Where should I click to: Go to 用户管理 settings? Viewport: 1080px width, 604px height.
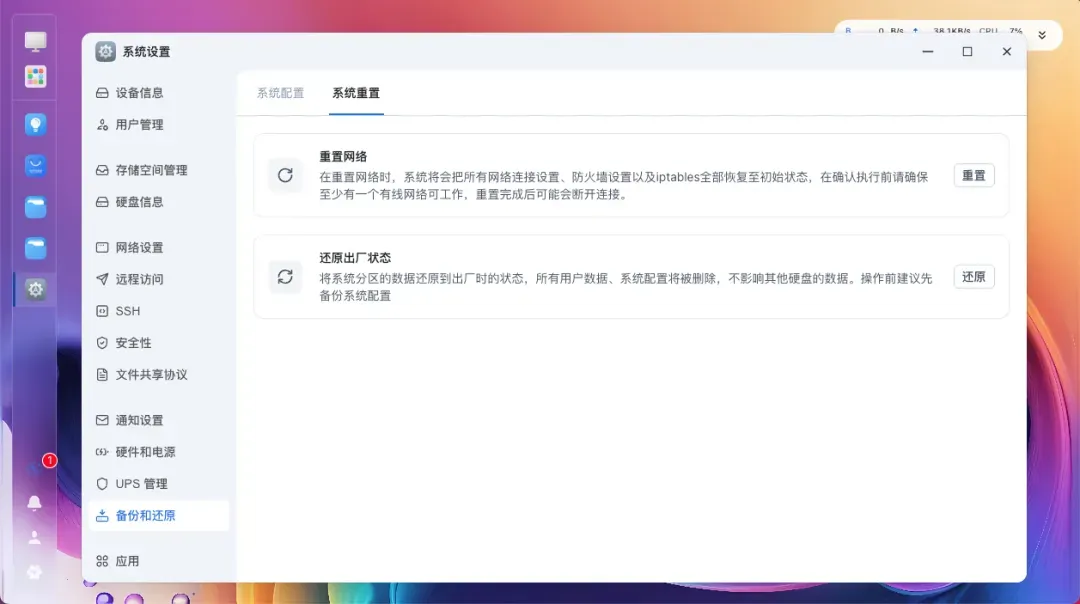139,125
